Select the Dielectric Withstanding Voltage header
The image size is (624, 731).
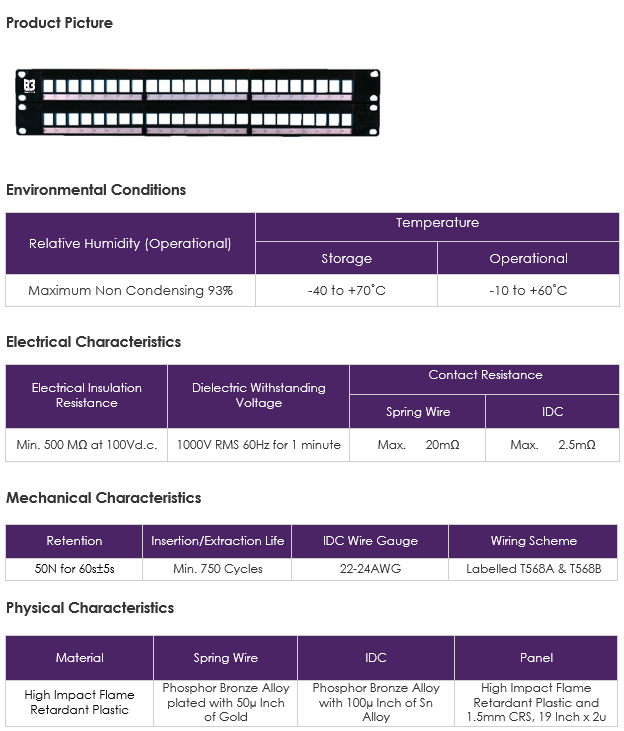(x=258, y=396)
